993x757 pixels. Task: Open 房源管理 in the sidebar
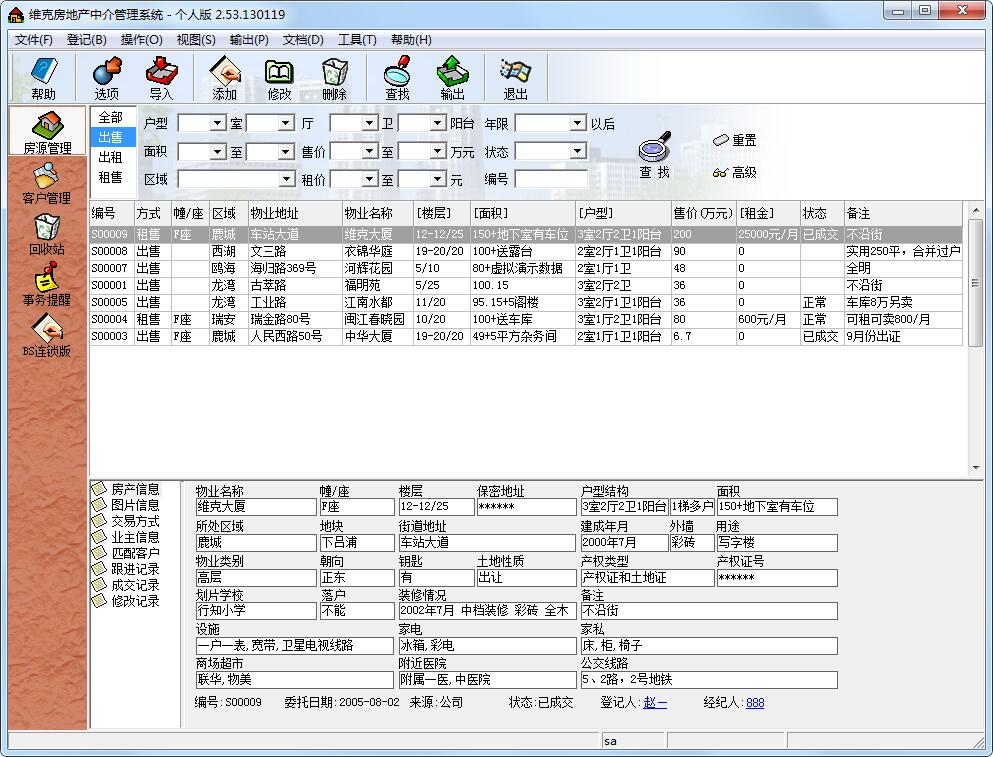[47, 131]
